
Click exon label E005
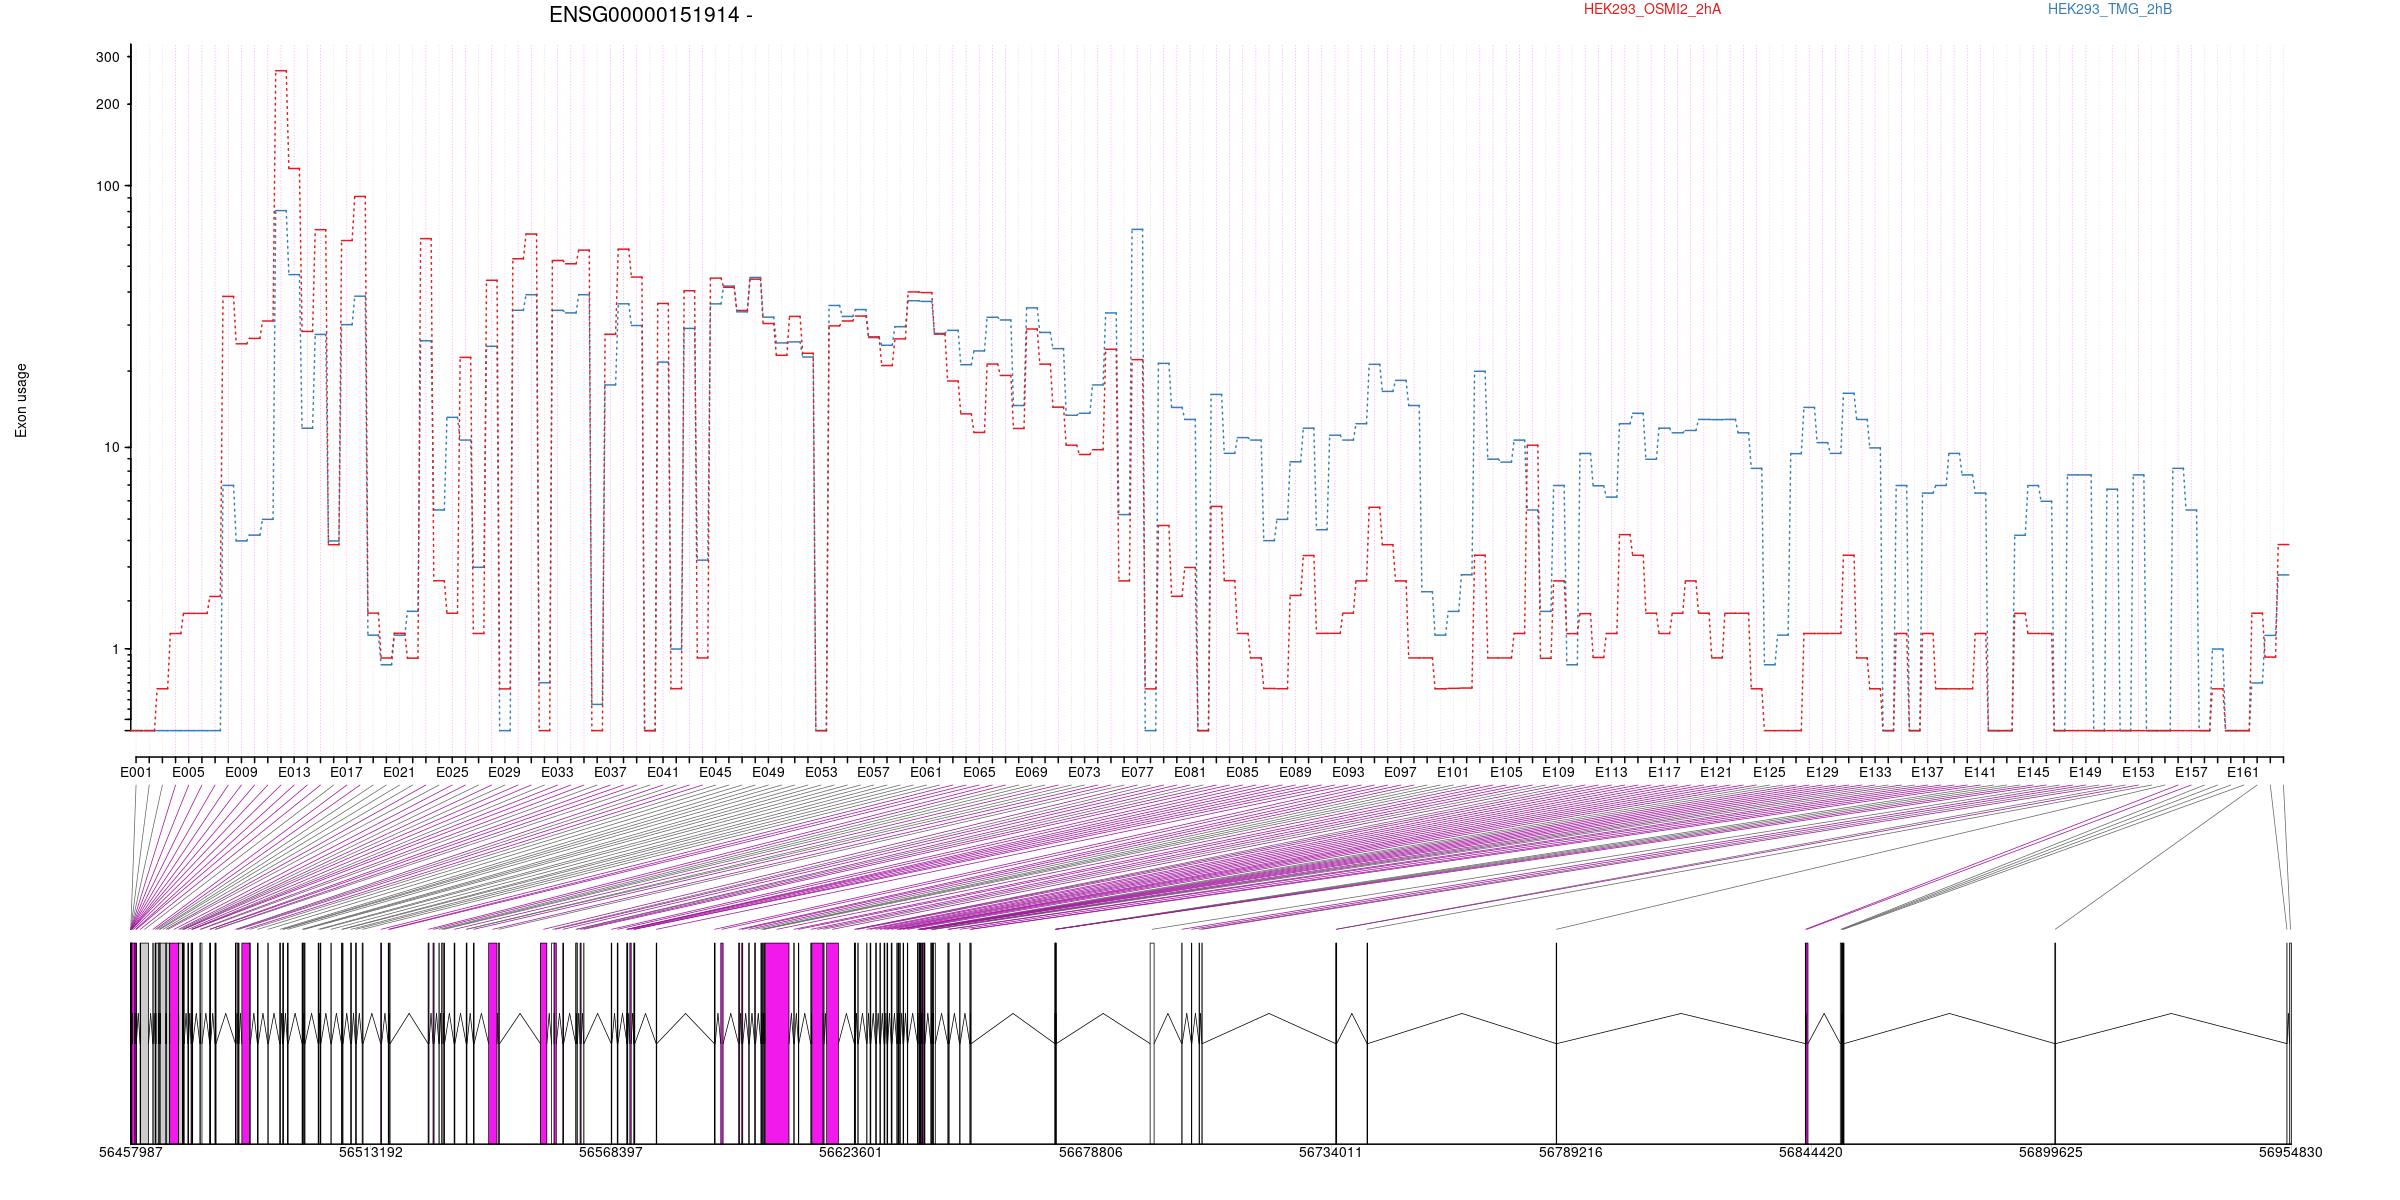pyautogui.click(x=188, y=772)
